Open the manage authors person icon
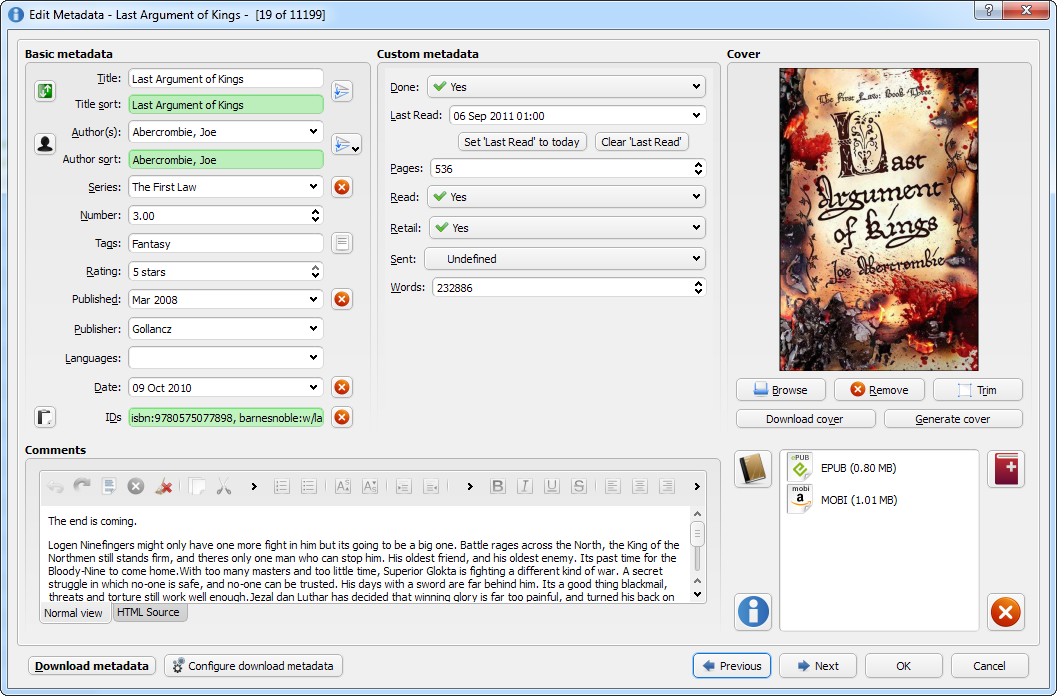Viewport: 1057px width, 696px height. click(45, 144)
